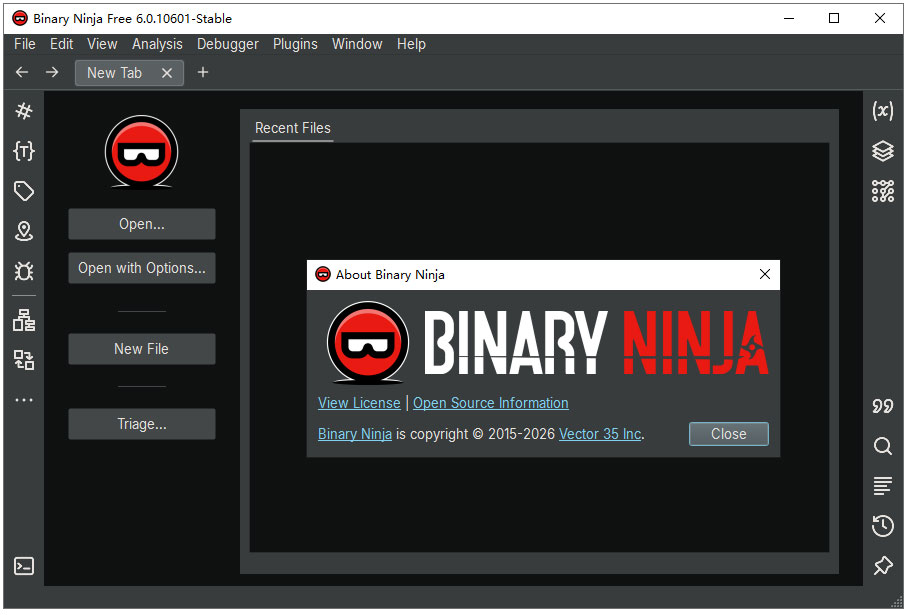Image resolution: width=911 pixels, height=615 pixels.
Task: Follow the Vector 35 Inc link
Action: pyautogui.click(x=600, y=434)
